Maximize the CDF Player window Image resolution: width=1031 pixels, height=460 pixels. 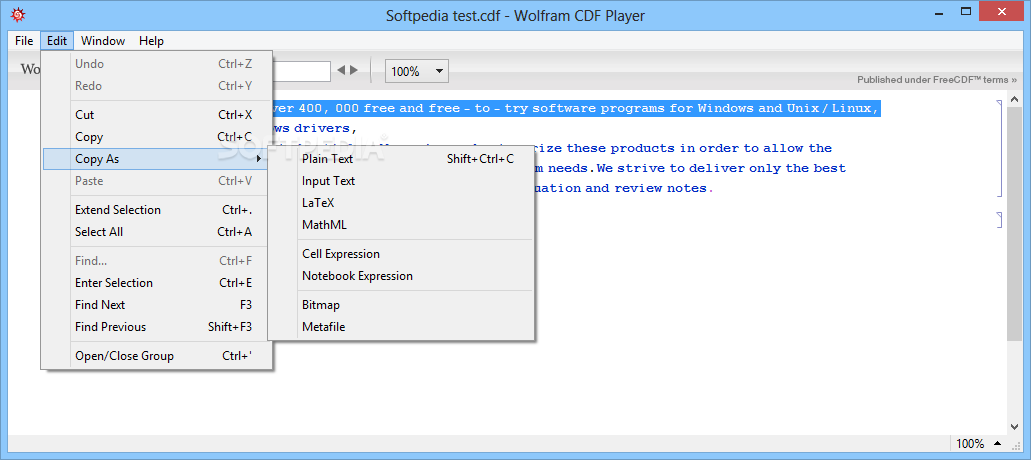[x=966, y=11]
